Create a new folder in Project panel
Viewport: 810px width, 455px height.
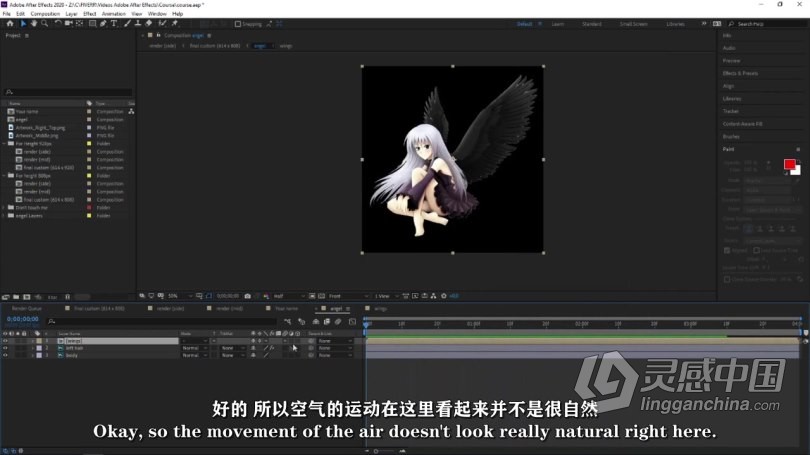click(x=16, y=297)
